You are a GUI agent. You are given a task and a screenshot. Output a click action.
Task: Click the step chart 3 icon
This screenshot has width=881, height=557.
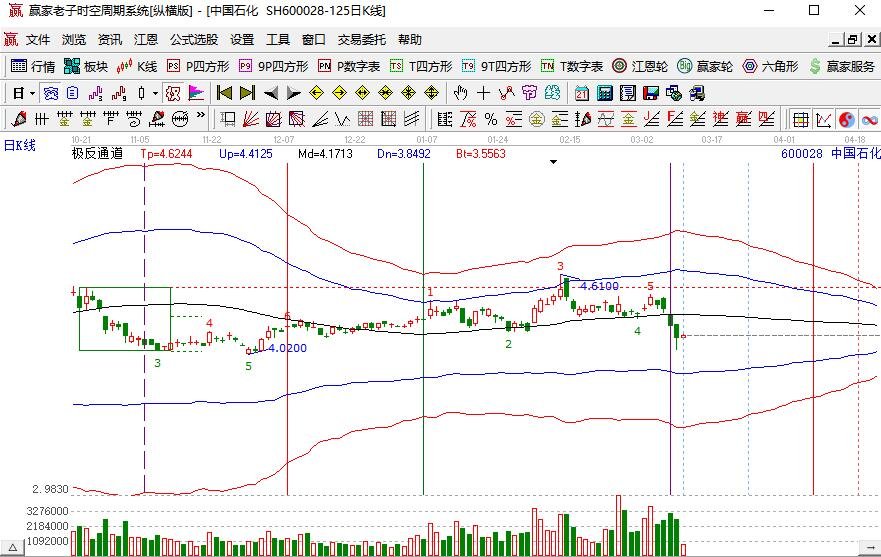coord(96,93)
